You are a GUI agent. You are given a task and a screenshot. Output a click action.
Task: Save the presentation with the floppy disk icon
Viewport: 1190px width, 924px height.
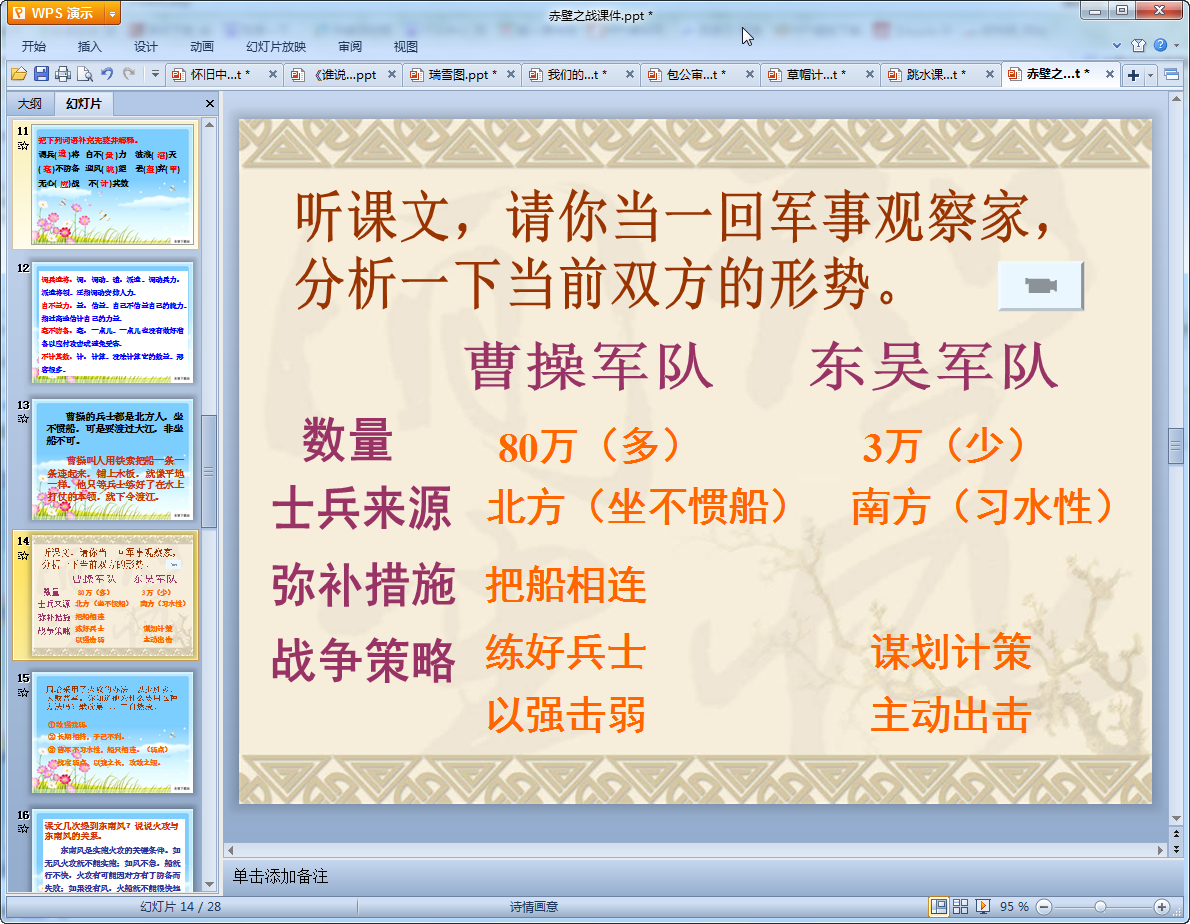point(41,74)
